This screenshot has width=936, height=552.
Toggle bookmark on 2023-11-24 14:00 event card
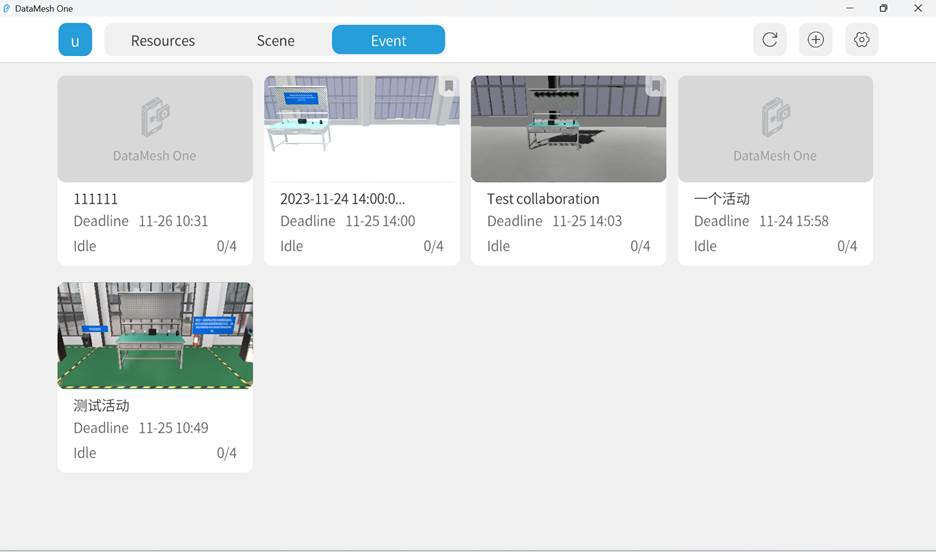[x=449, y=87]
